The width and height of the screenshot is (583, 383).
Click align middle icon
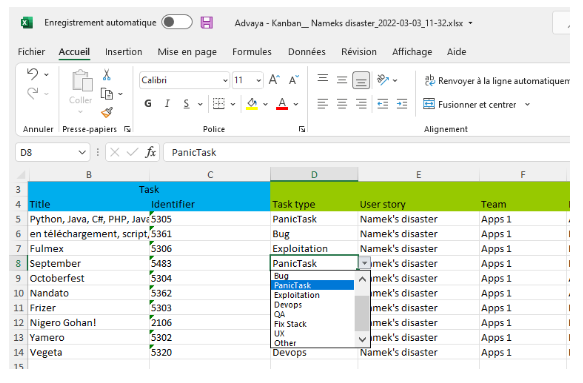click(342, 80)
